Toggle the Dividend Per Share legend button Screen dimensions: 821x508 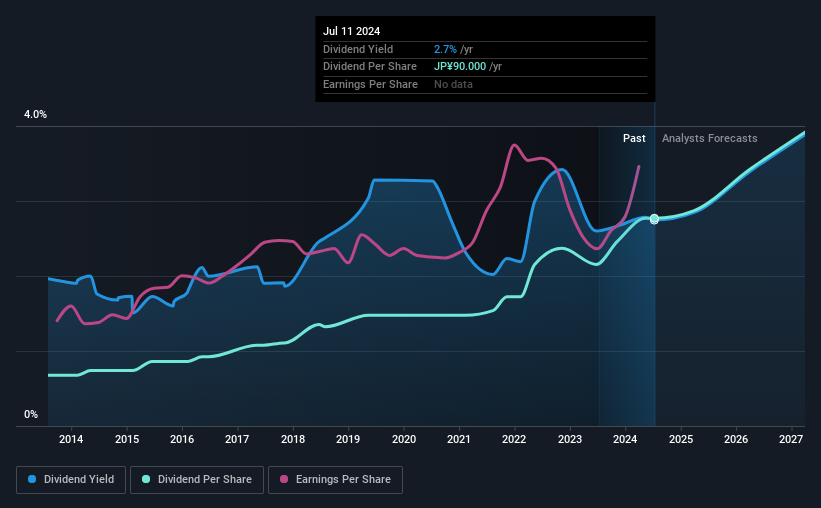point(197,480)
